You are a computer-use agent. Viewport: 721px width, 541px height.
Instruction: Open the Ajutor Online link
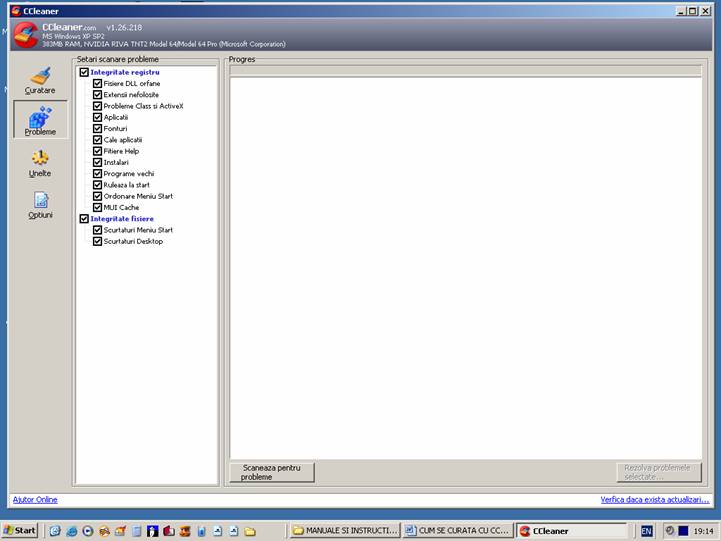tap(35, 499)
